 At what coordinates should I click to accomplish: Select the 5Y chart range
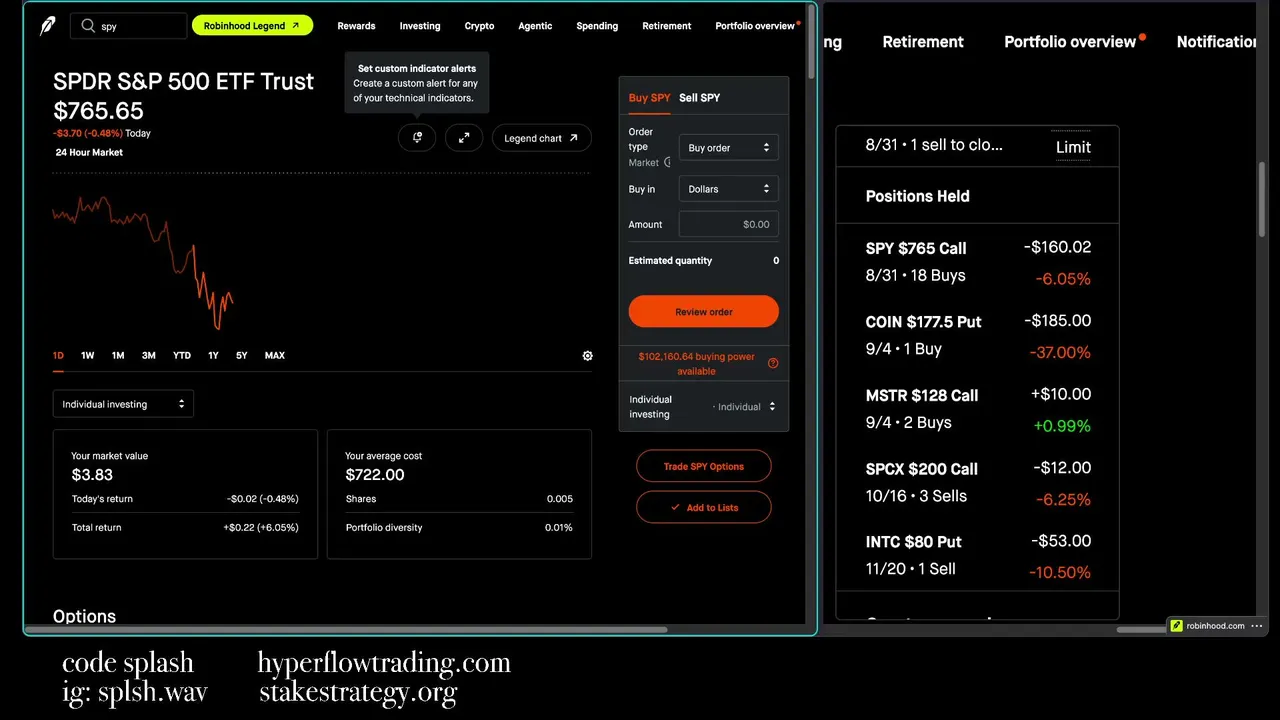[x=242, y=356]
